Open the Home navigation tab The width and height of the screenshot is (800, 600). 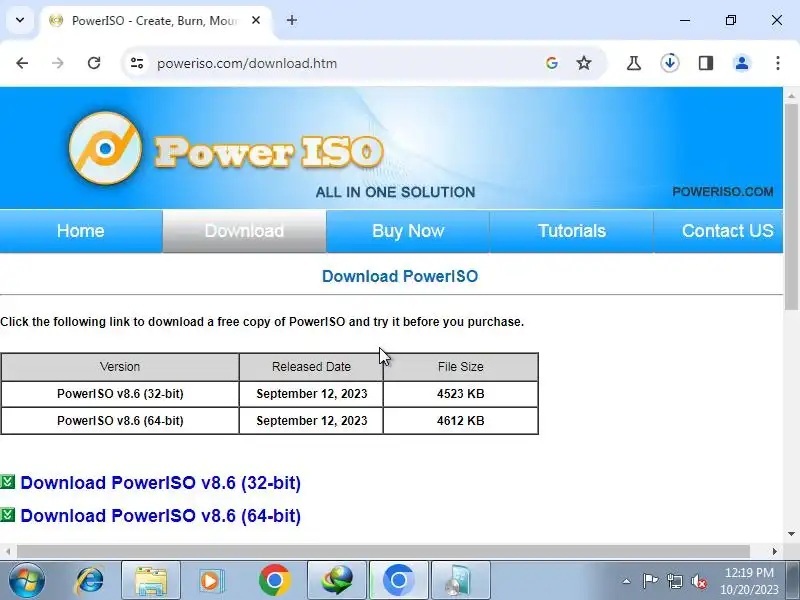click(81, 231)
